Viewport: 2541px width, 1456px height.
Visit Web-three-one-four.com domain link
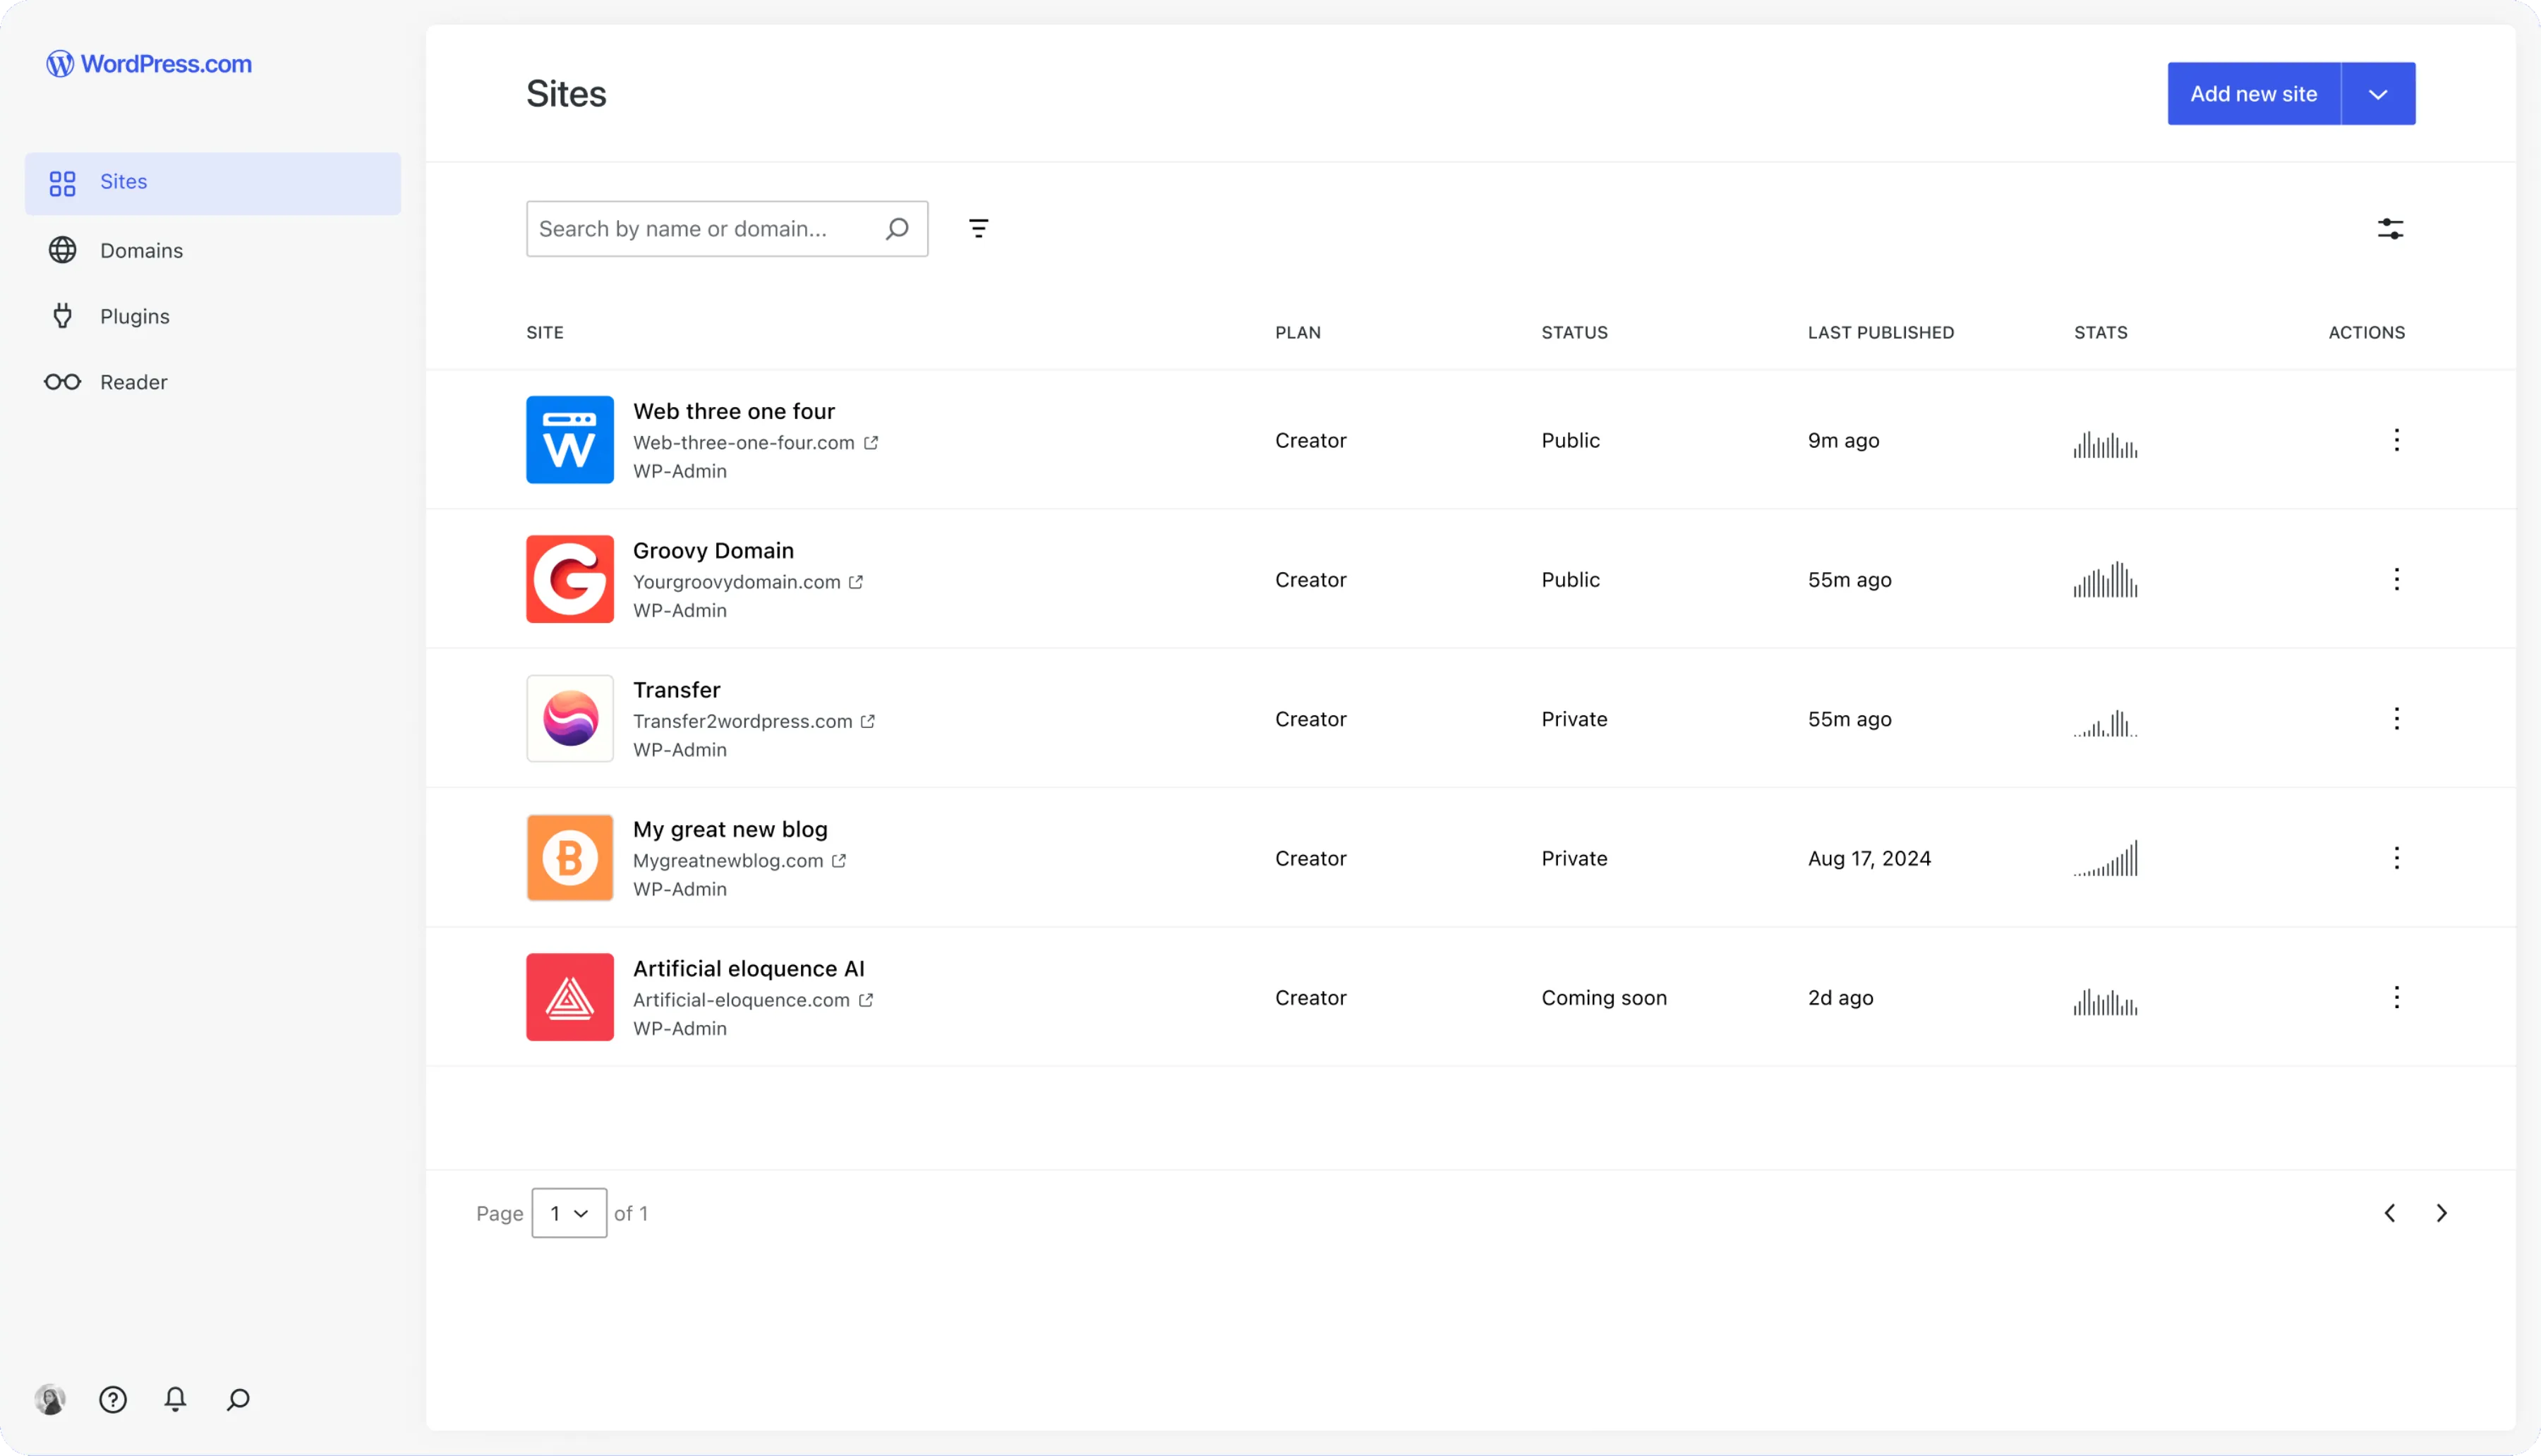click(x=756, y=443)
